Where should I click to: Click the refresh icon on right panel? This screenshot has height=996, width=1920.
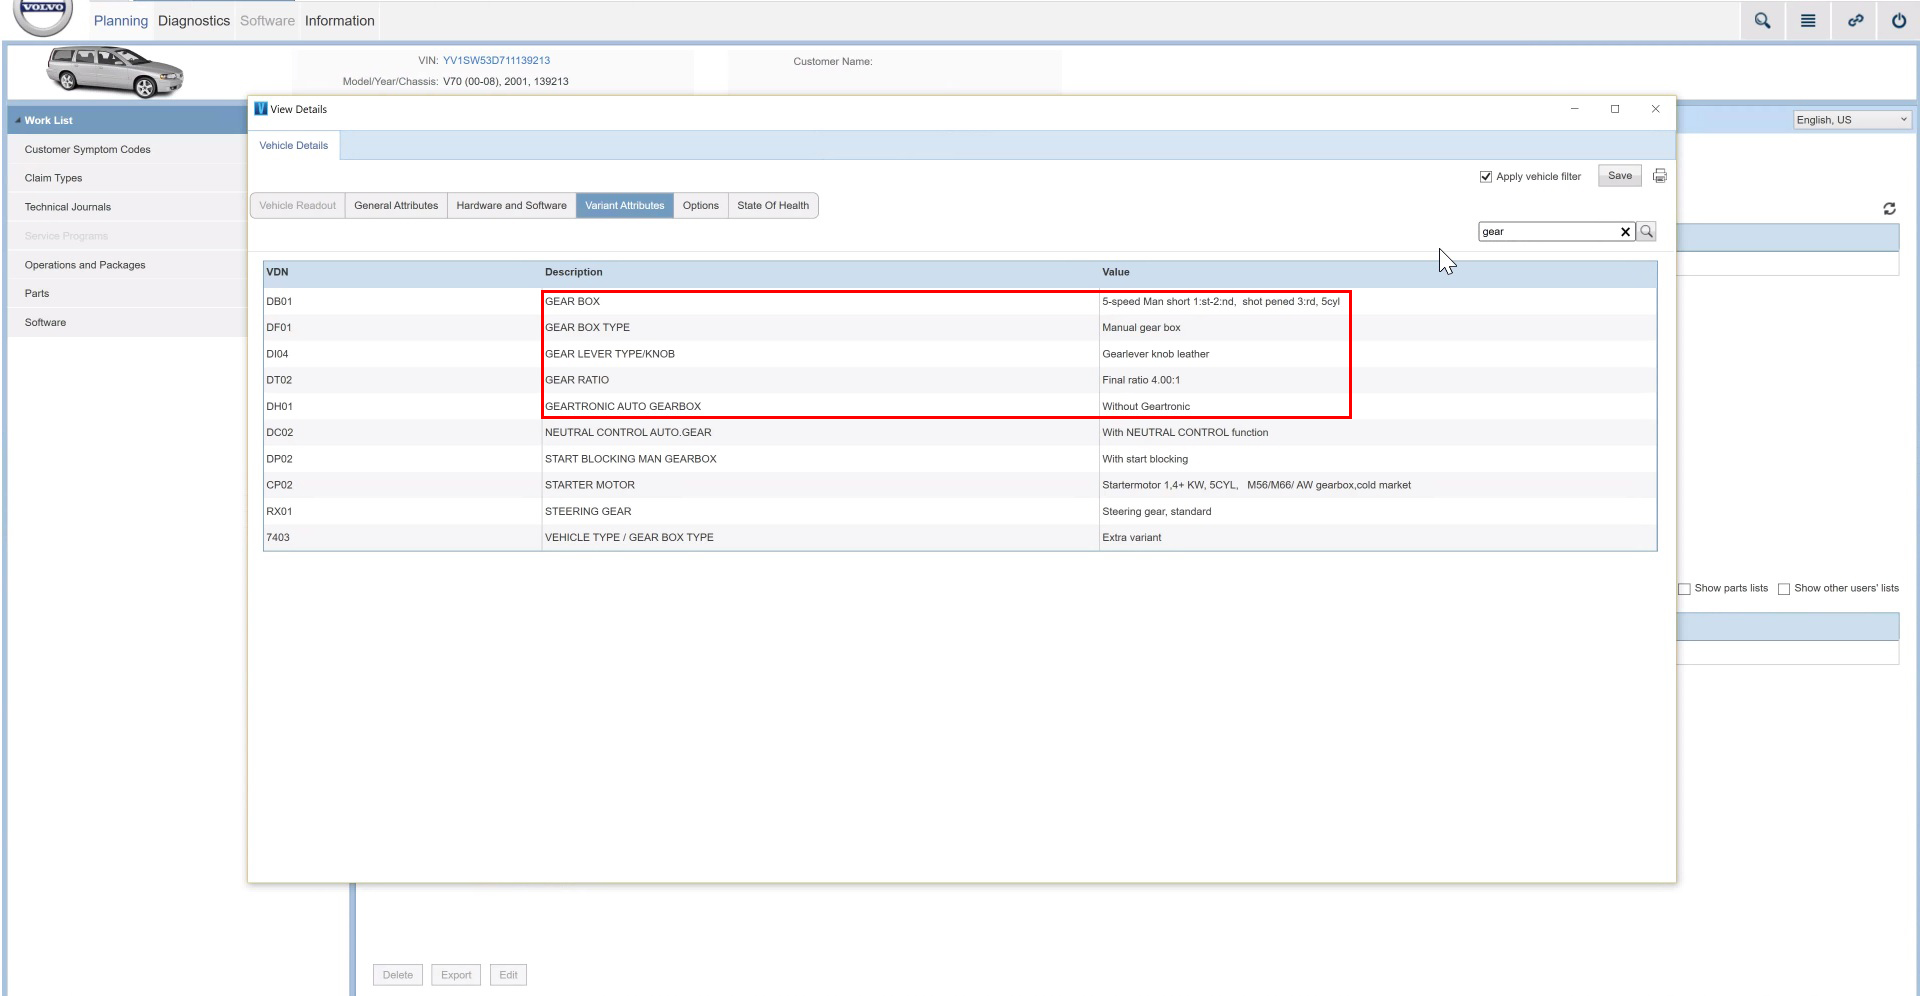pos(1889,209)
